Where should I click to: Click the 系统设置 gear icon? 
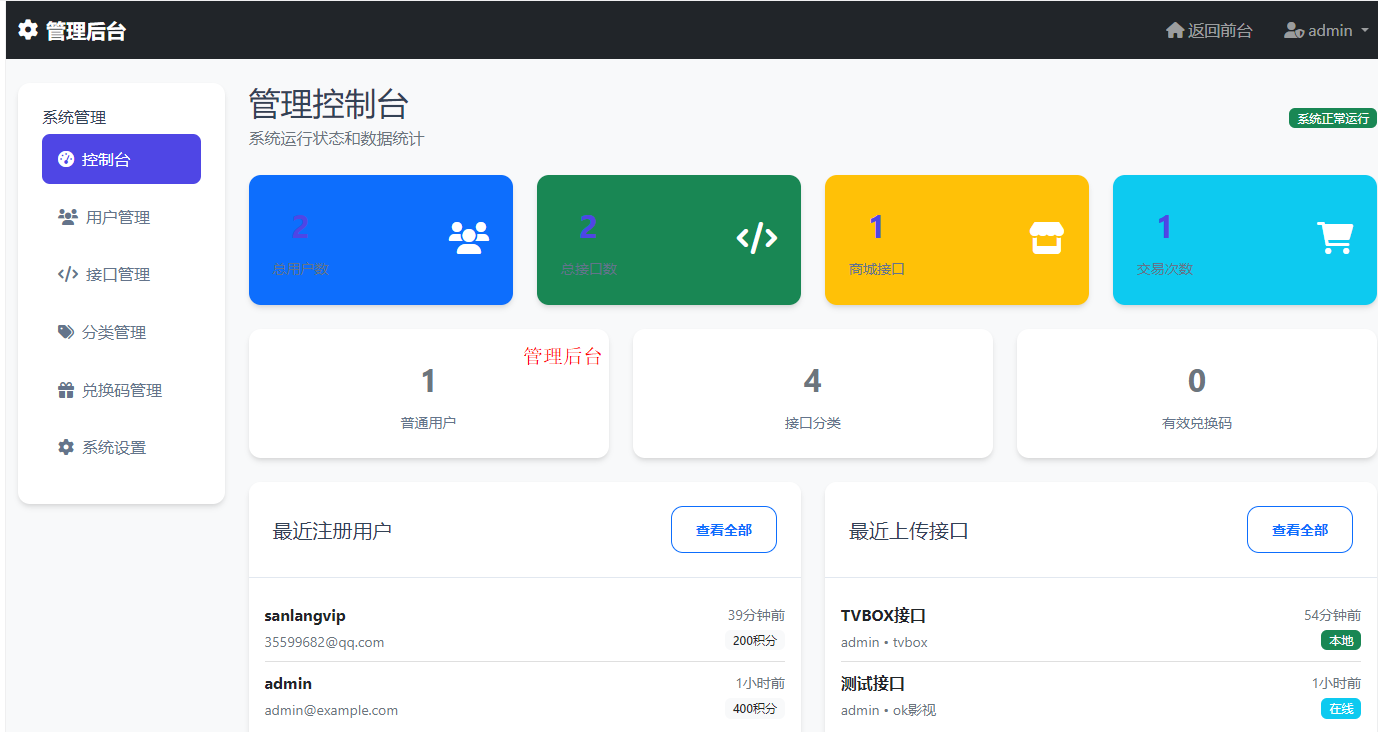[66, 447]
